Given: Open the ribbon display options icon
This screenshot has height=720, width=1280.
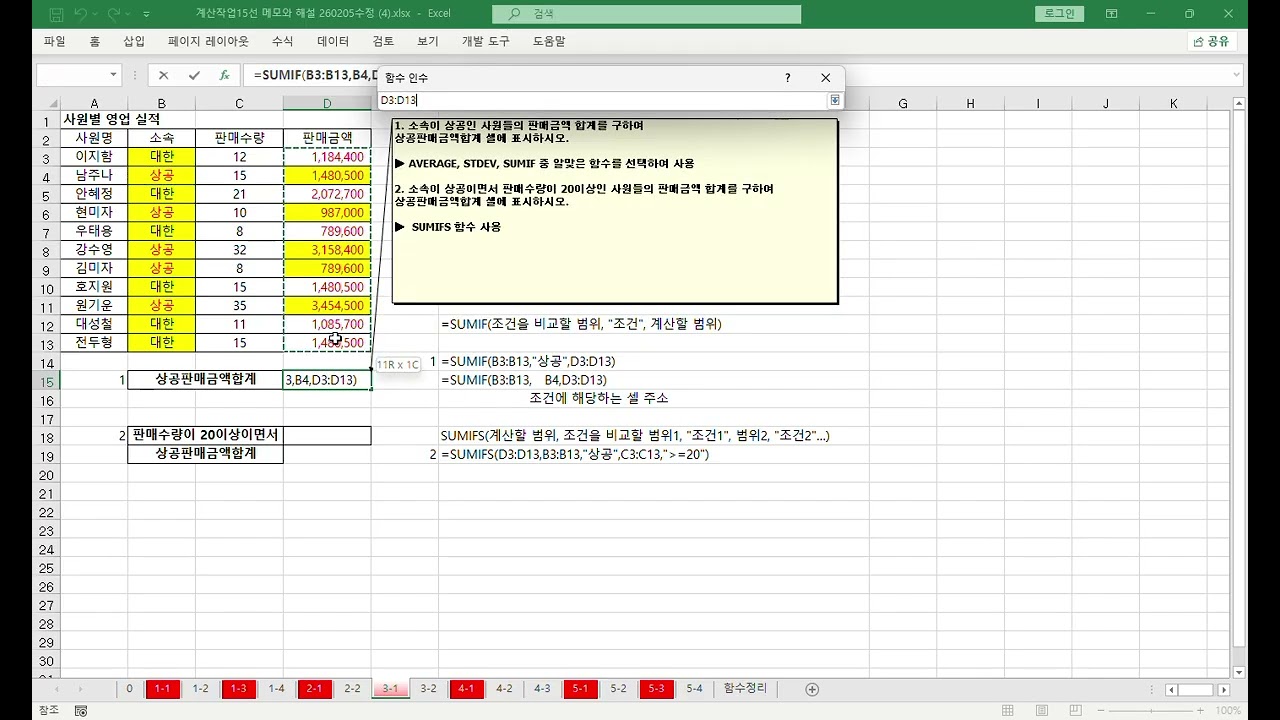Looking at the screenshot, I should click(1112, 14).
